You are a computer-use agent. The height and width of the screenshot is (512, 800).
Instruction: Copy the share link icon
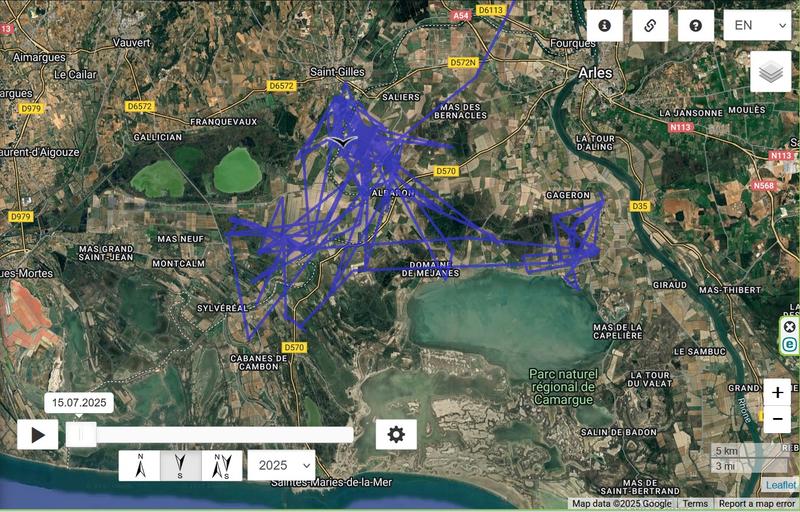tap(650, 25)
